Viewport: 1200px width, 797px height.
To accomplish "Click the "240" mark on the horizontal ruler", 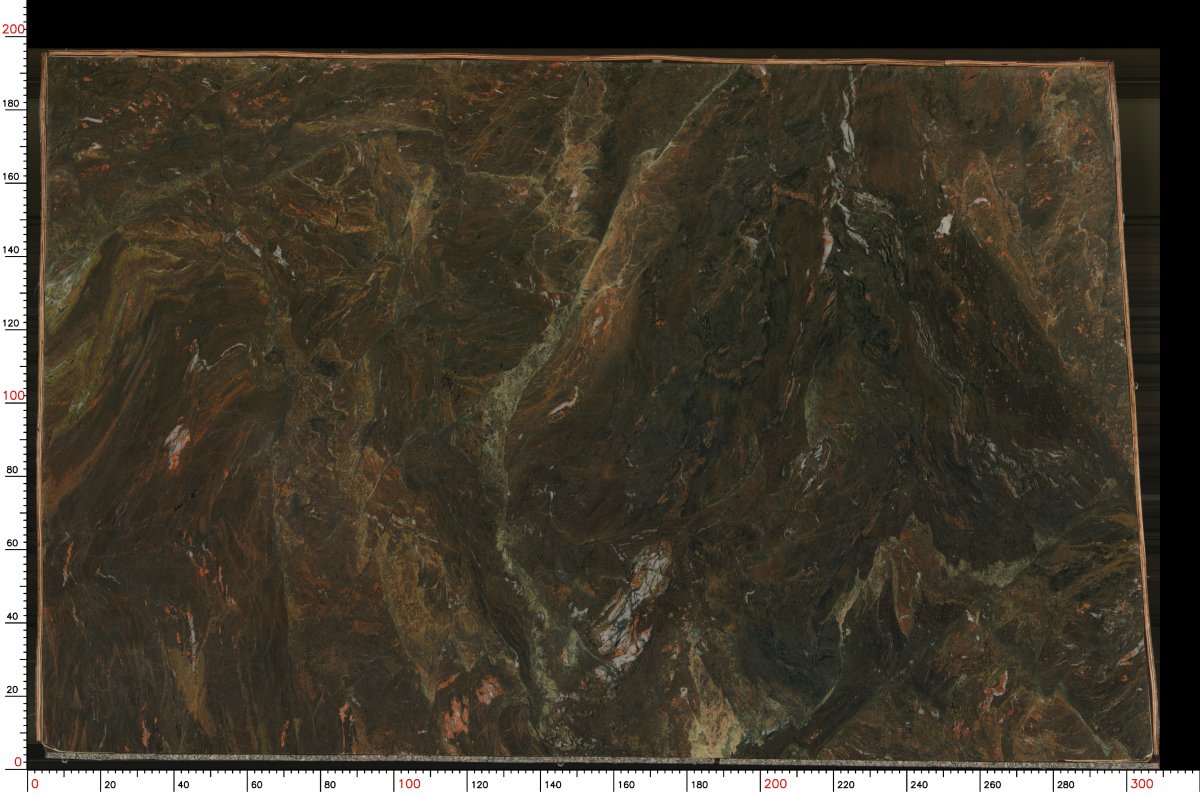I will 918,786.
